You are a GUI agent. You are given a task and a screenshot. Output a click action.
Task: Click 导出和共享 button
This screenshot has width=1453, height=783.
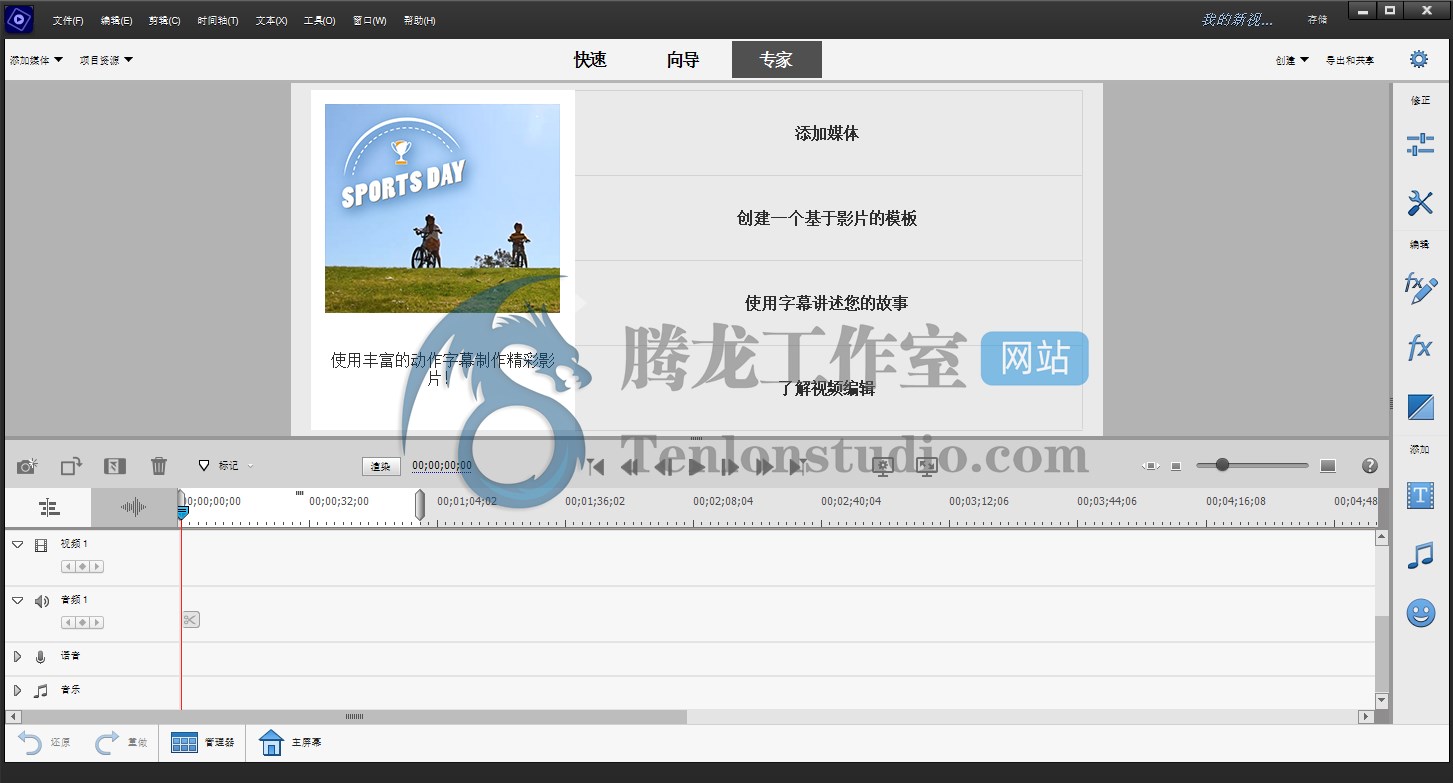coord(1350,60)
